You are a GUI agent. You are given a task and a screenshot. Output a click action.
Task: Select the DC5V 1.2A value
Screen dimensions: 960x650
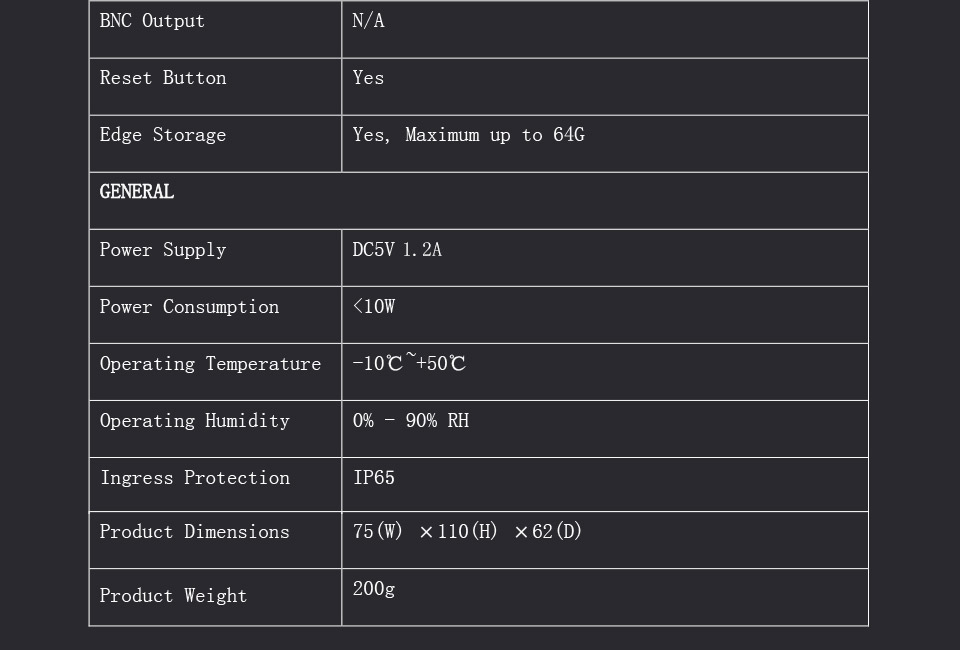(x=397, y=250)
